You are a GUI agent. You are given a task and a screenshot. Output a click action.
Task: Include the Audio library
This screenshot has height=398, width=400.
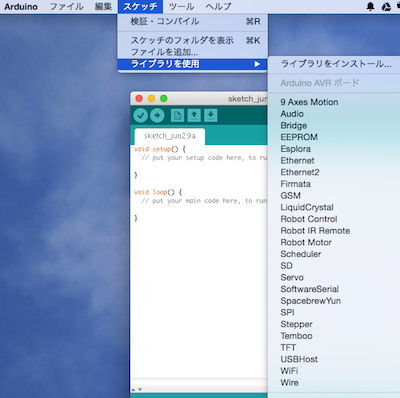(334, 114)
